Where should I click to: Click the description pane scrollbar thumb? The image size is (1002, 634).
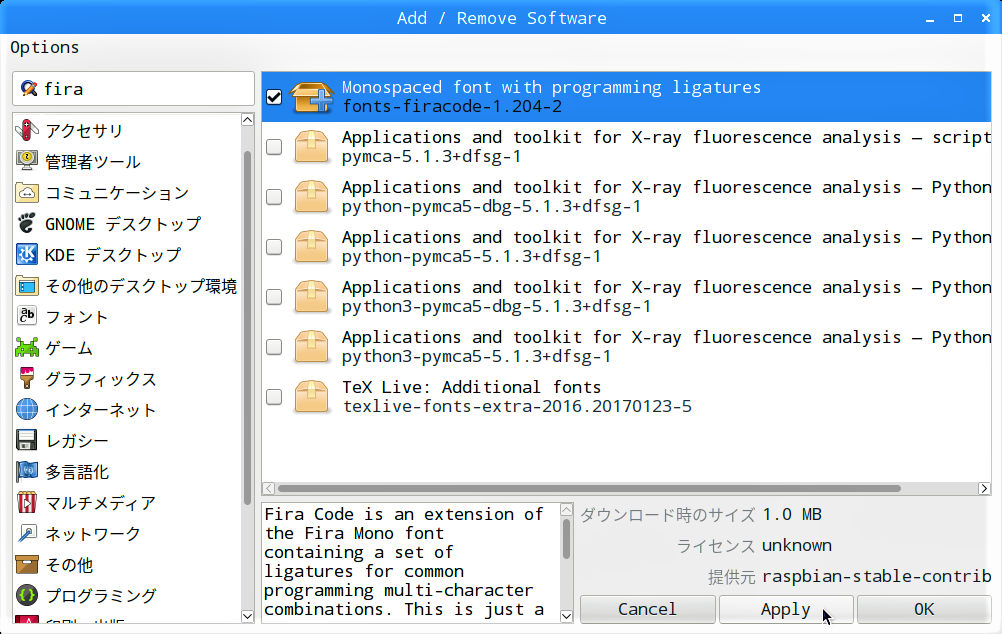tap(566, 539)
